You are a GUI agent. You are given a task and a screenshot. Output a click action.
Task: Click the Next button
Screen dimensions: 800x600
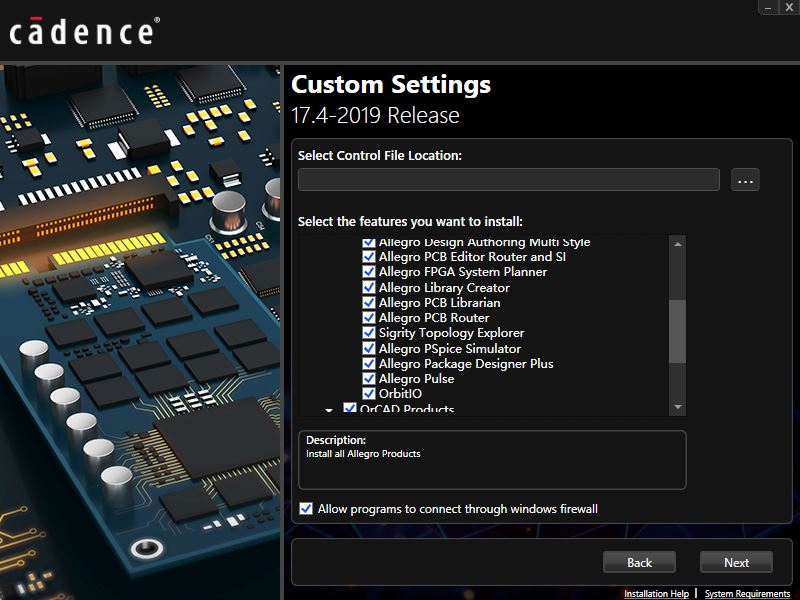736,562
